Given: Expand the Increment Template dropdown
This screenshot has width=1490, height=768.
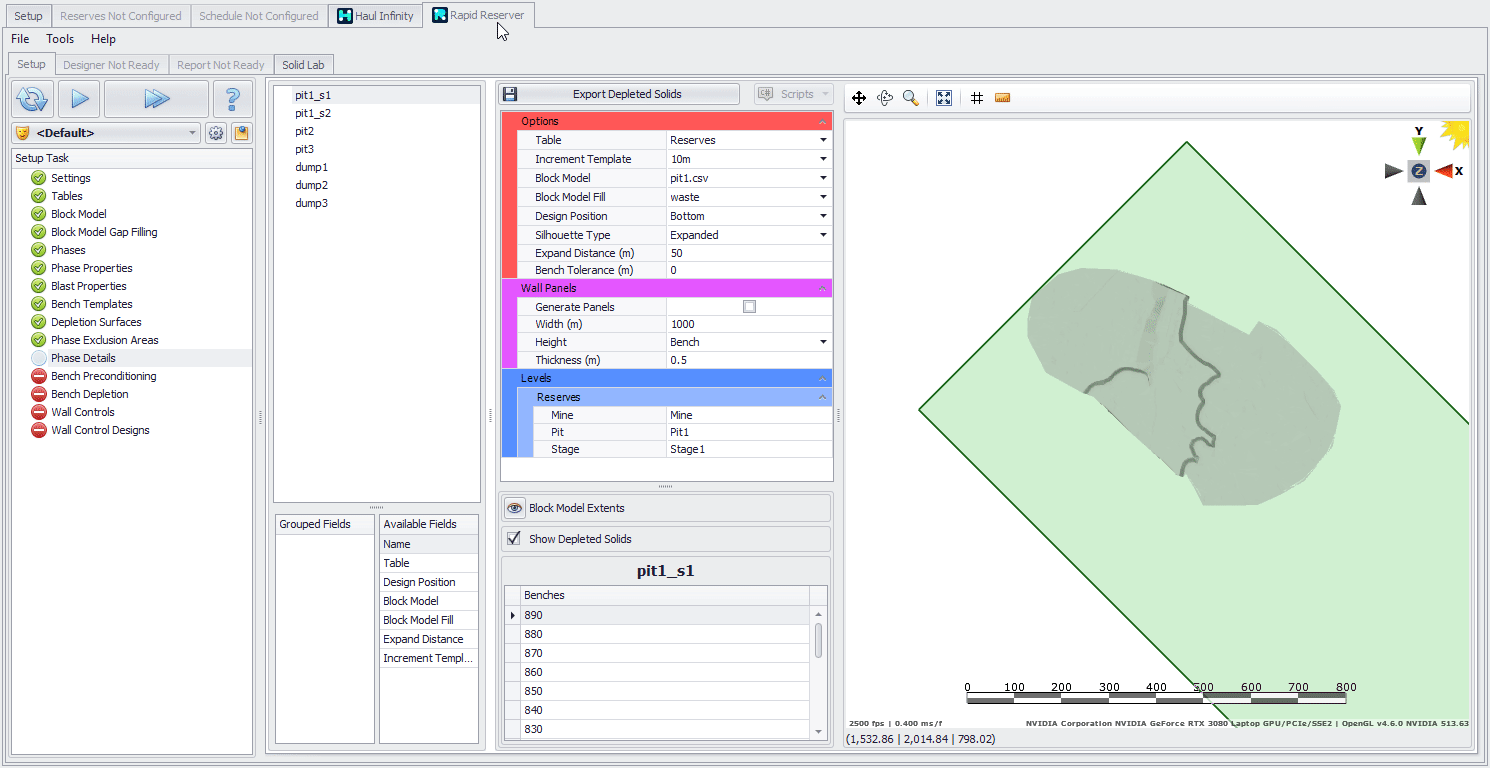Looking at the screenshot, I should [x=823, y=159].
